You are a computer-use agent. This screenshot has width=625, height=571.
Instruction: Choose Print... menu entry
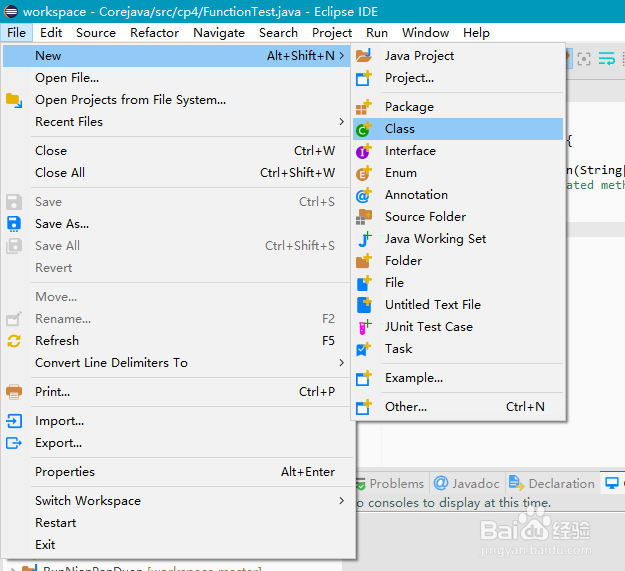(x=176, y=392)
